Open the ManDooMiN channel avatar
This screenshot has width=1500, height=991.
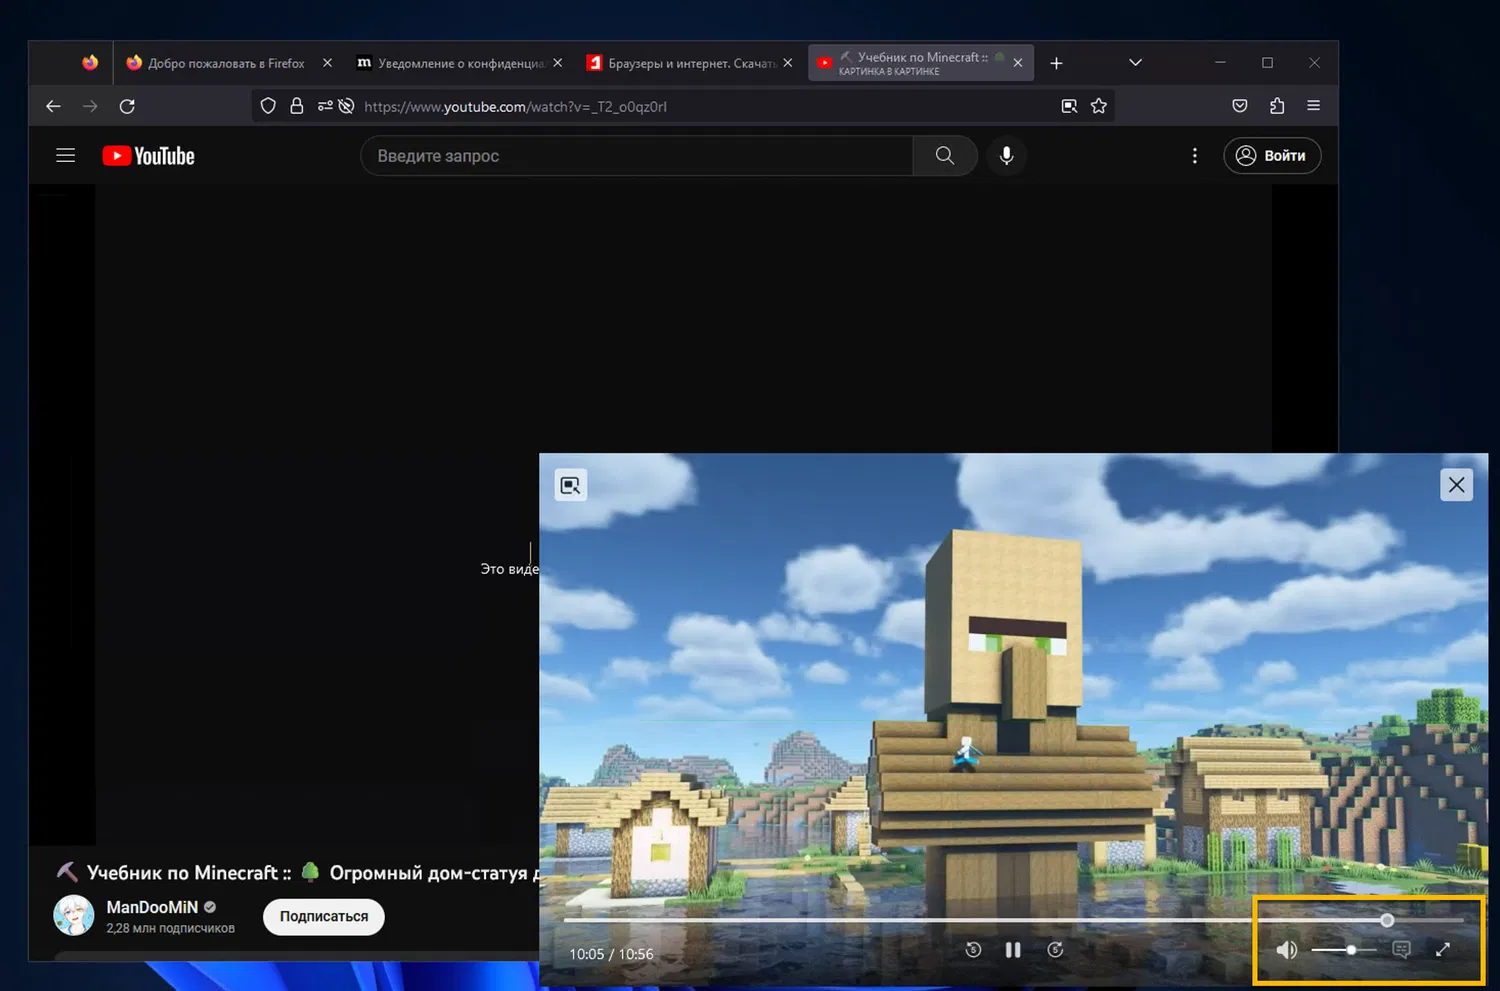[x=74, y=915]
